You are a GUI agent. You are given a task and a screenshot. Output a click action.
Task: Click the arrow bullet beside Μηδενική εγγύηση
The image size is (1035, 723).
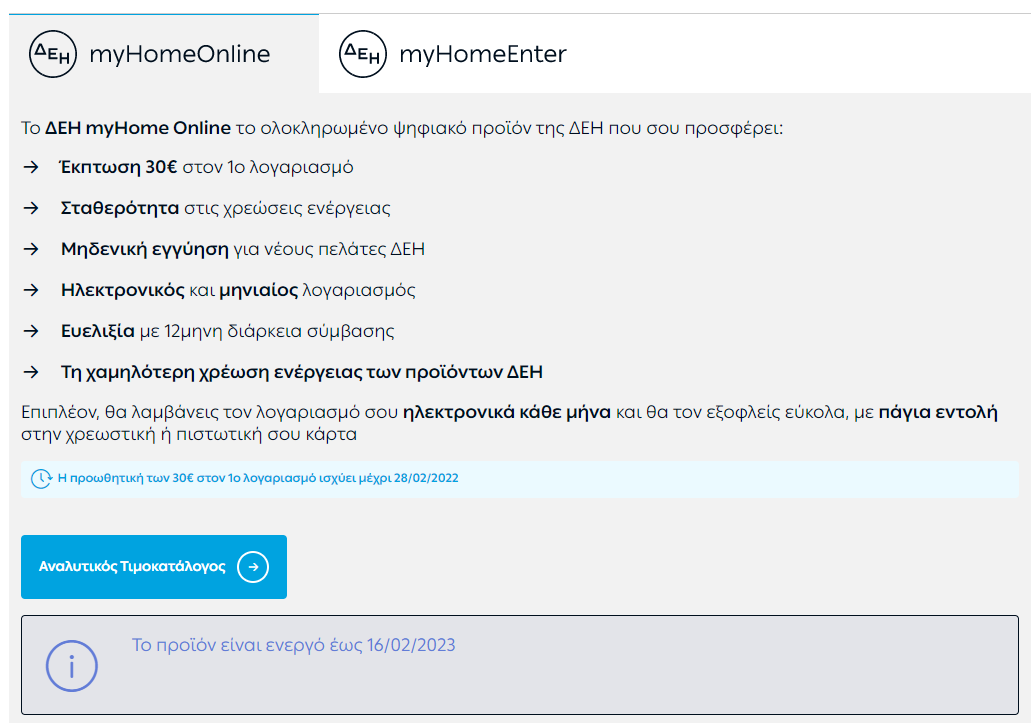[31, 249]
